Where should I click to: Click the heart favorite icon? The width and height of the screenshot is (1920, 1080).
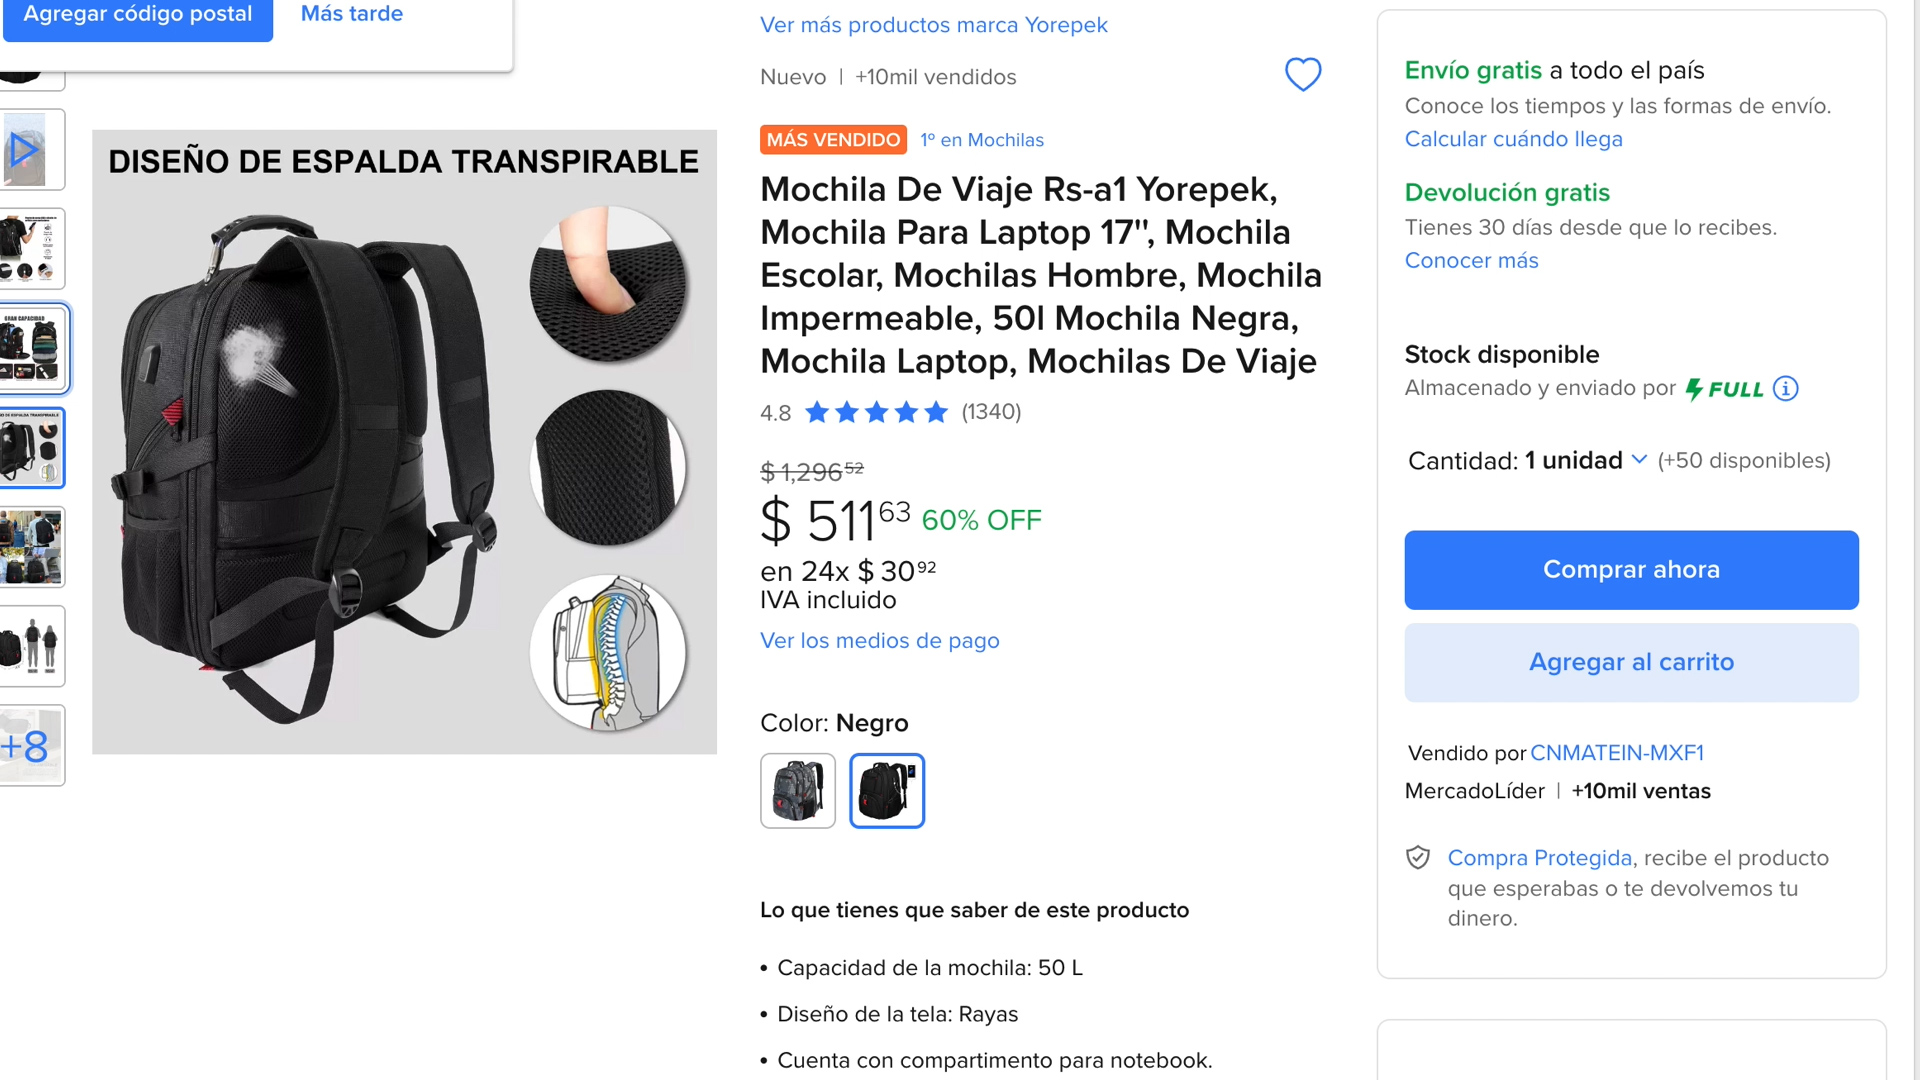1302,74
